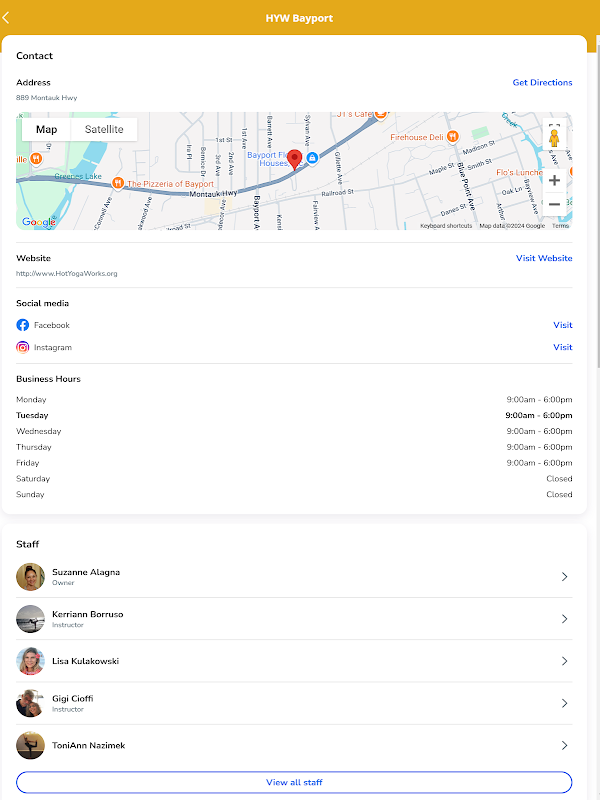
Task: Click Get Directions link
Action: (x=542, y=82)
